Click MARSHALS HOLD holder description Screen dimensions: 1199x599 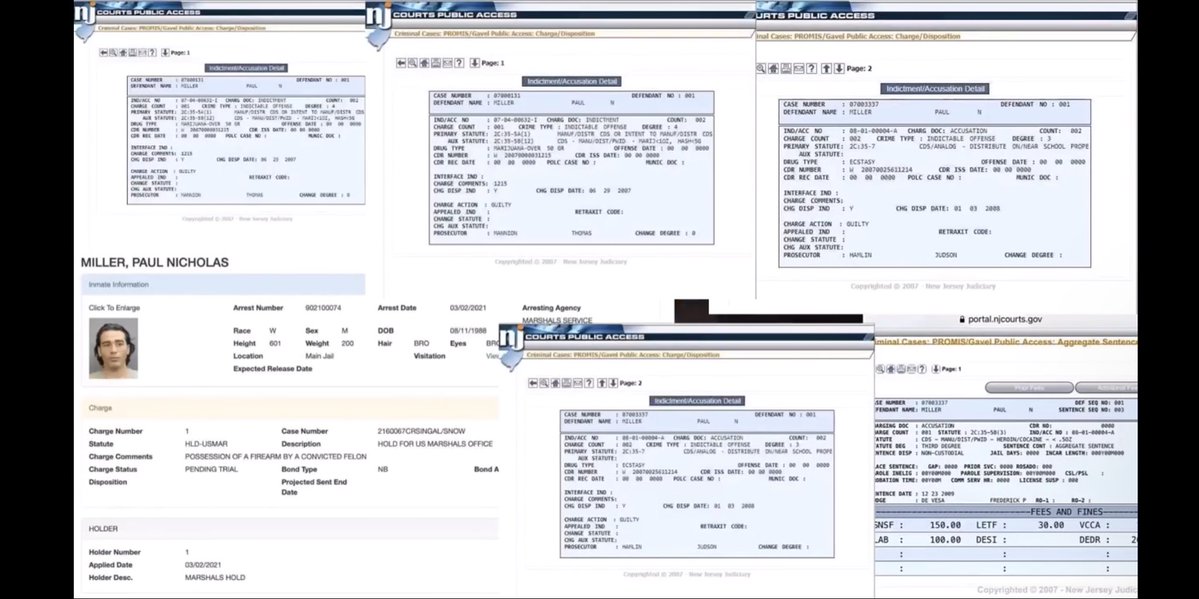(215, 578)
